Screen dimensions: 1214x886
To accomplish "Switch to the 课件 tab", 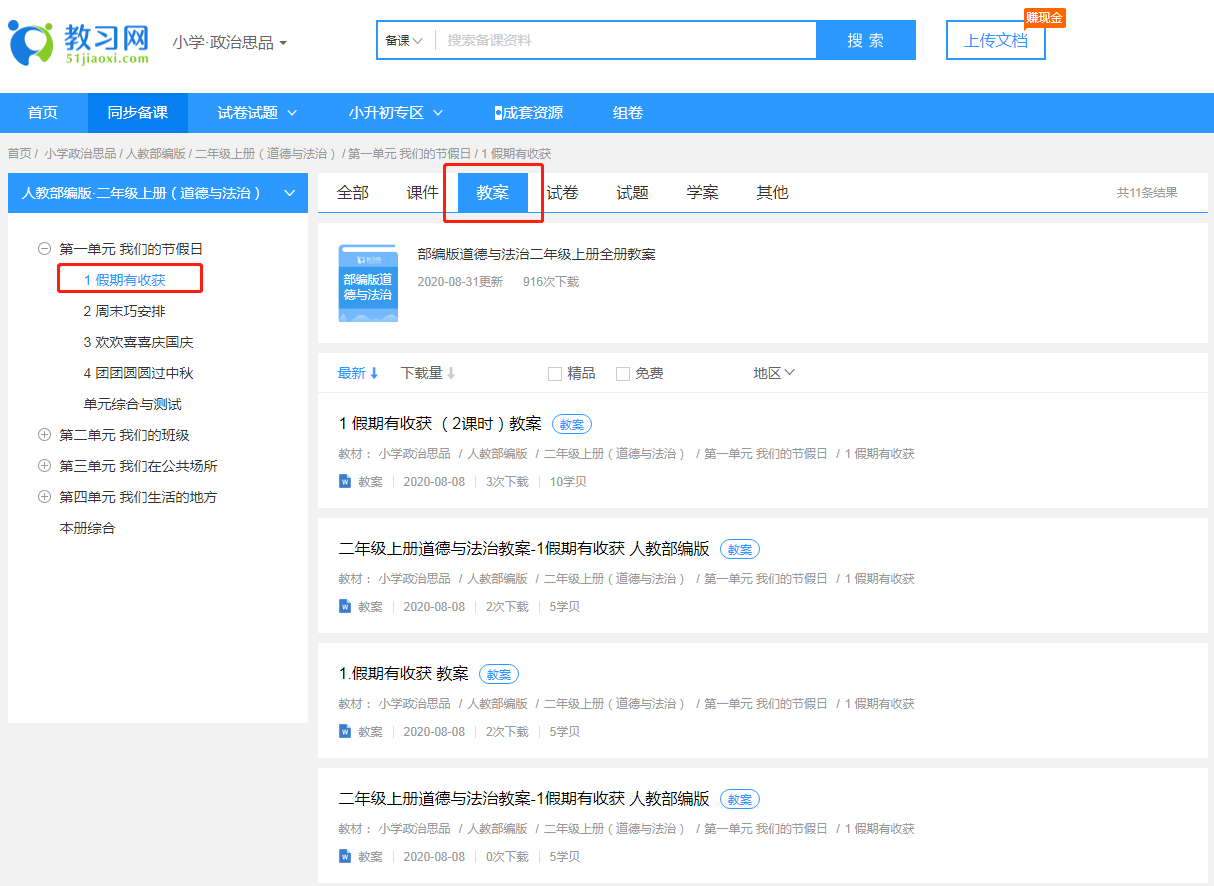I will [x=423, y=193].
